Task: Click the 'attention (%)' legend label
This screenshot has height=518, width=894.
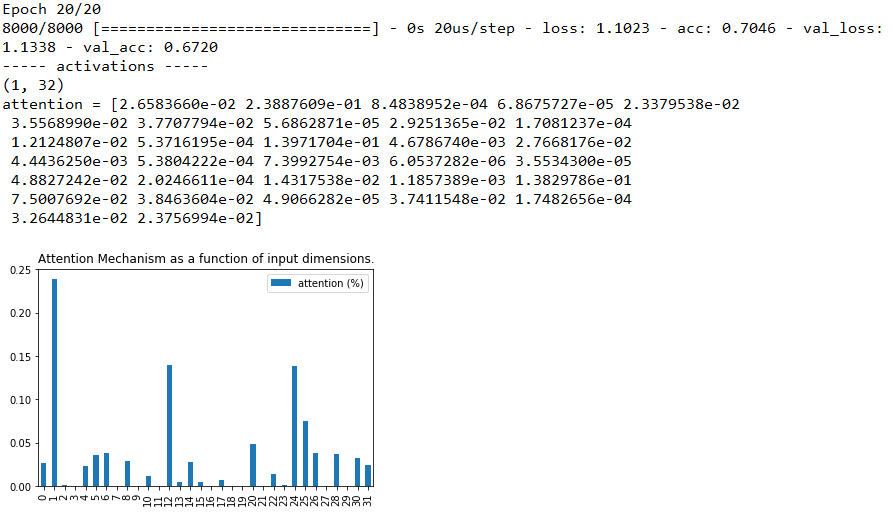Action: [331, 283]
